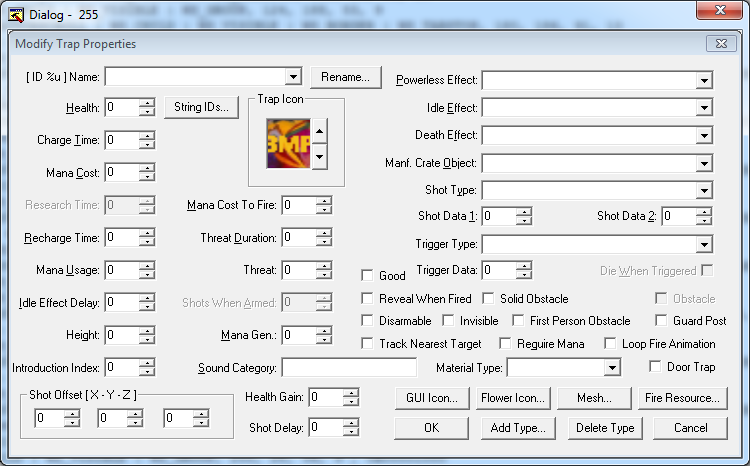750x466 pixels.
Task: Toggle Loop Fire Animation checkbox
Action: click(610, 344)
